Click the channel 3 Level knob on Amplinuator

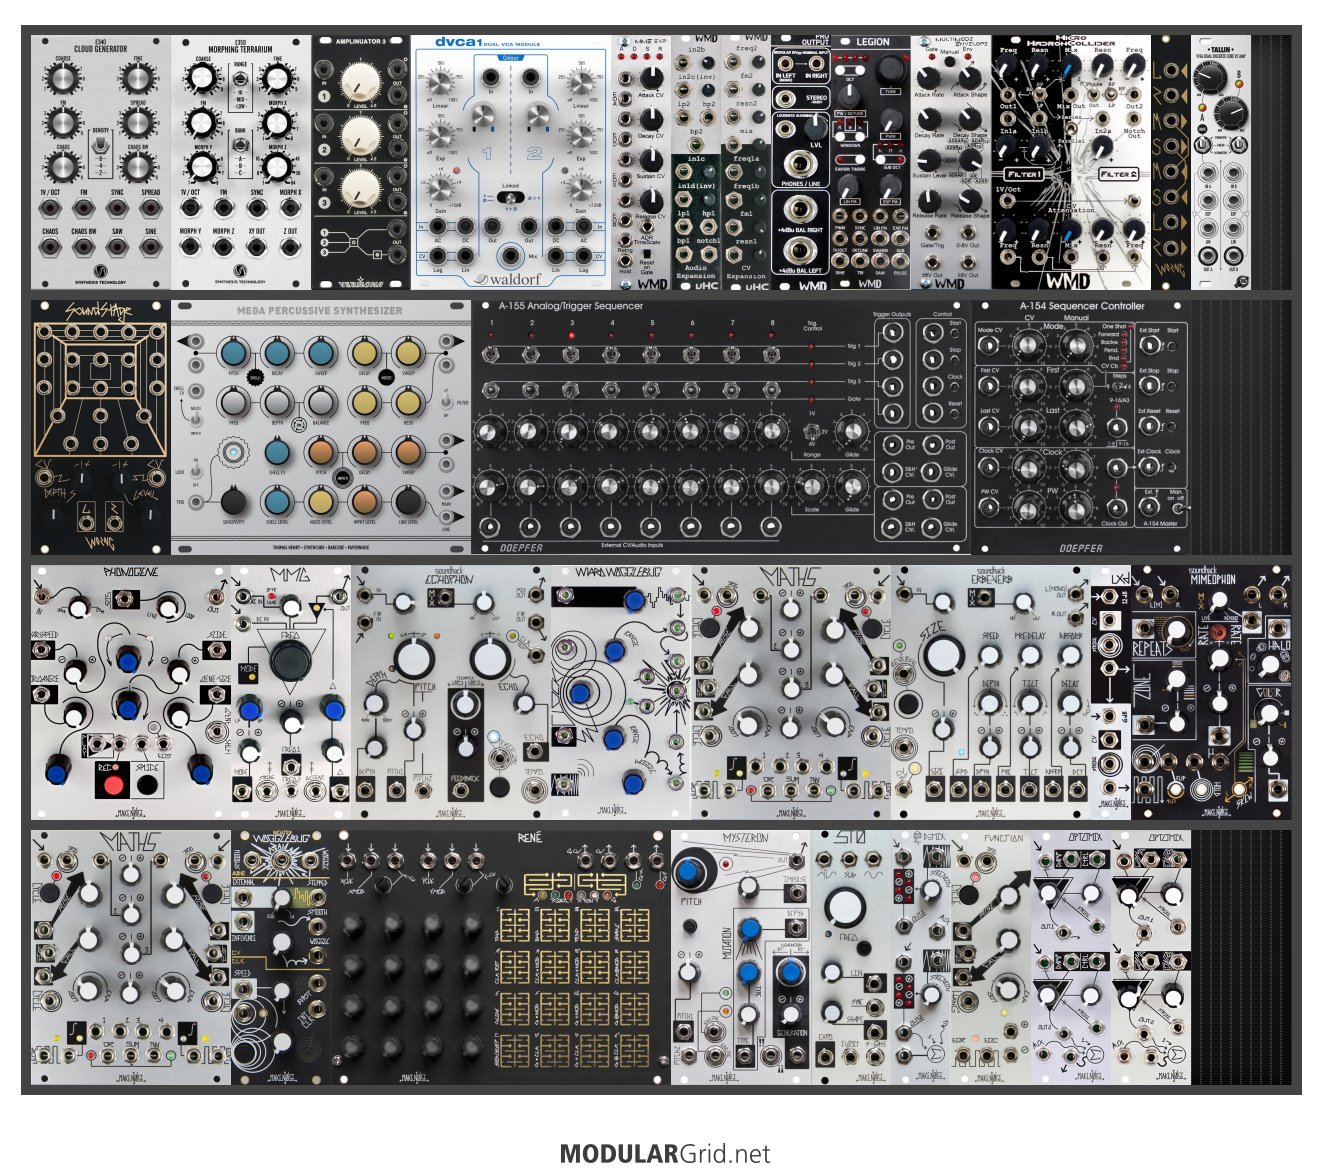coord(361,190)
